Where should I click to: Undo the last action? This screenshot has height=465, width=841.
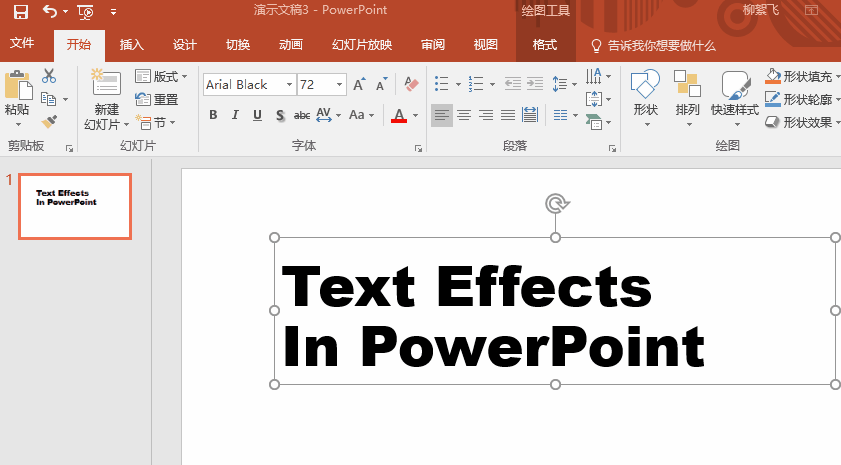pos(50,11)
